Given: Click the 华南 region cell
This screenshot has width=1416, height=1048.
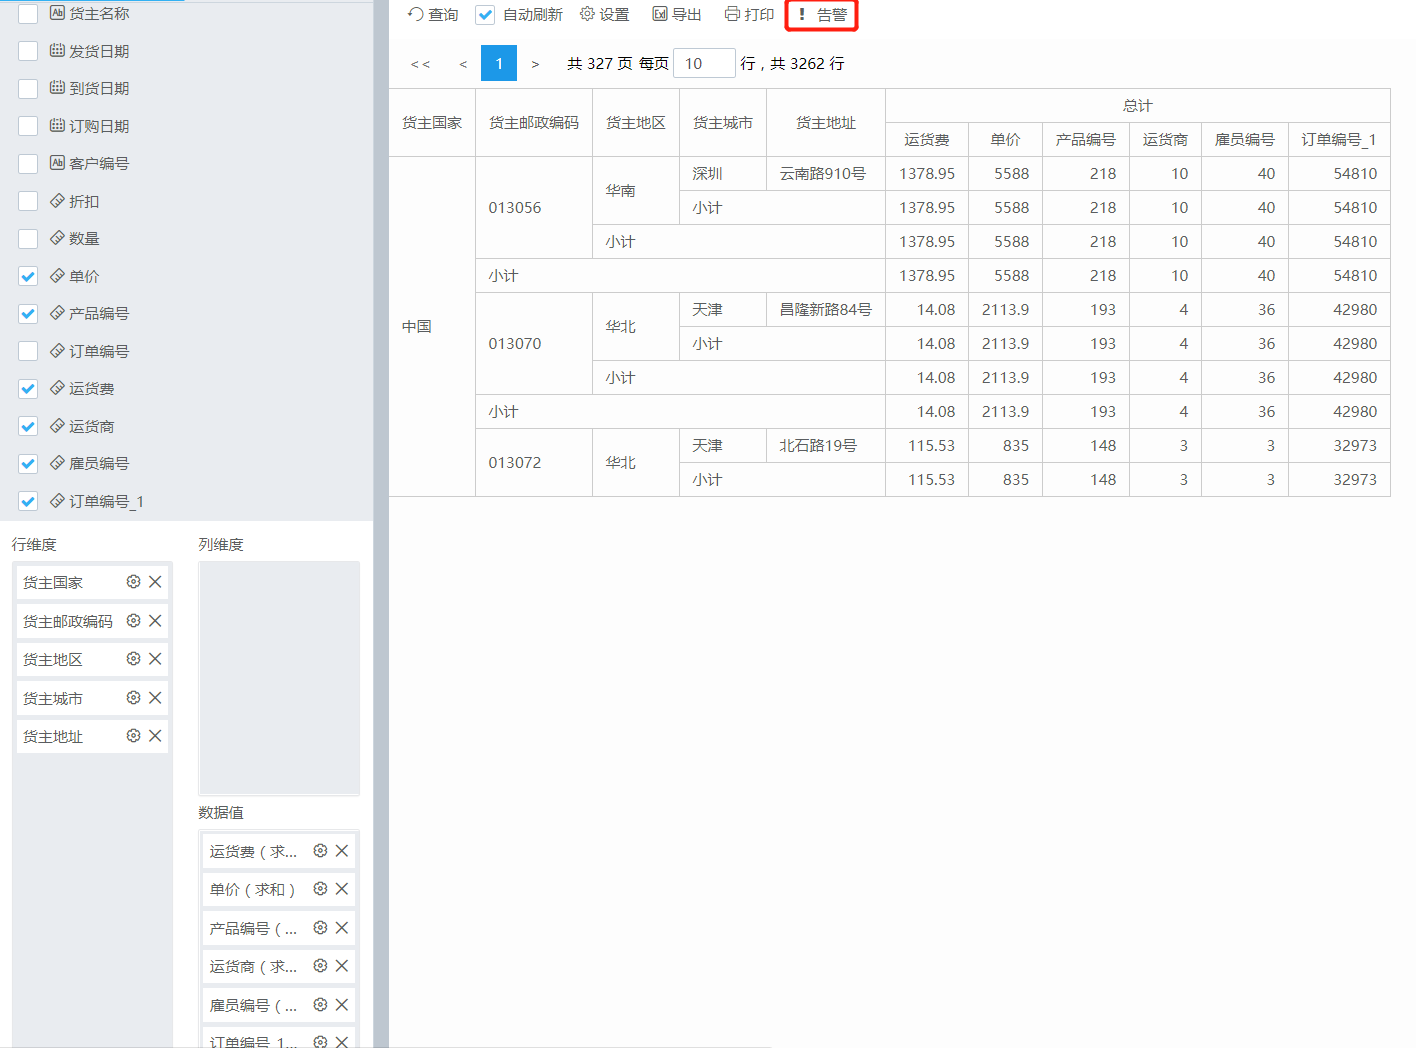Looking at the screenshot, I should (x=636, y=191).
